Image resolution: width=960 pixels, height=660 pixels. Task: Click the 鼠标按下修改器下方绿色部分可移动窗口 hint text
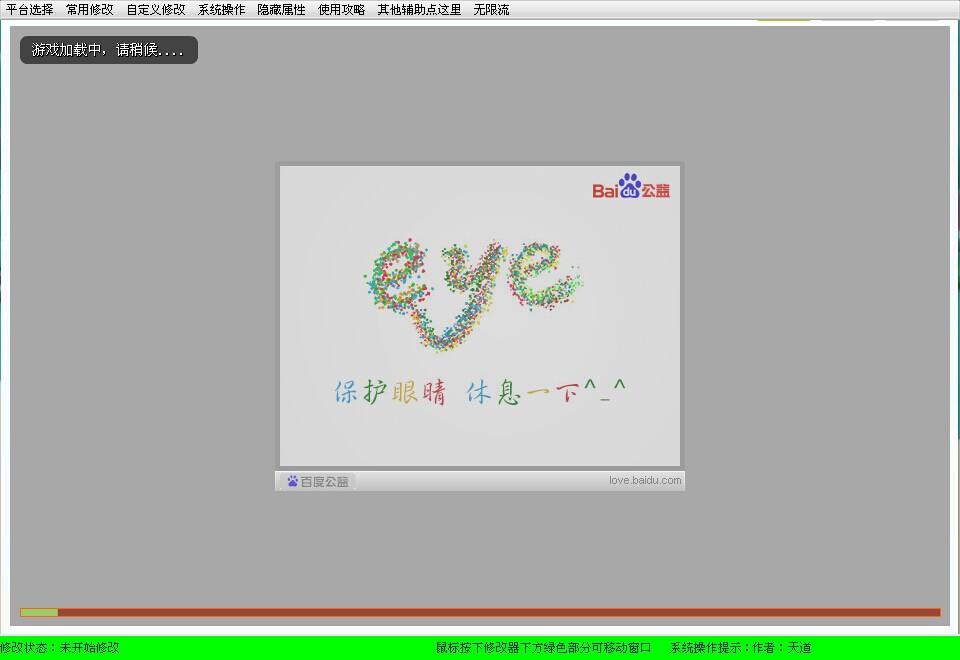[543, 648]
